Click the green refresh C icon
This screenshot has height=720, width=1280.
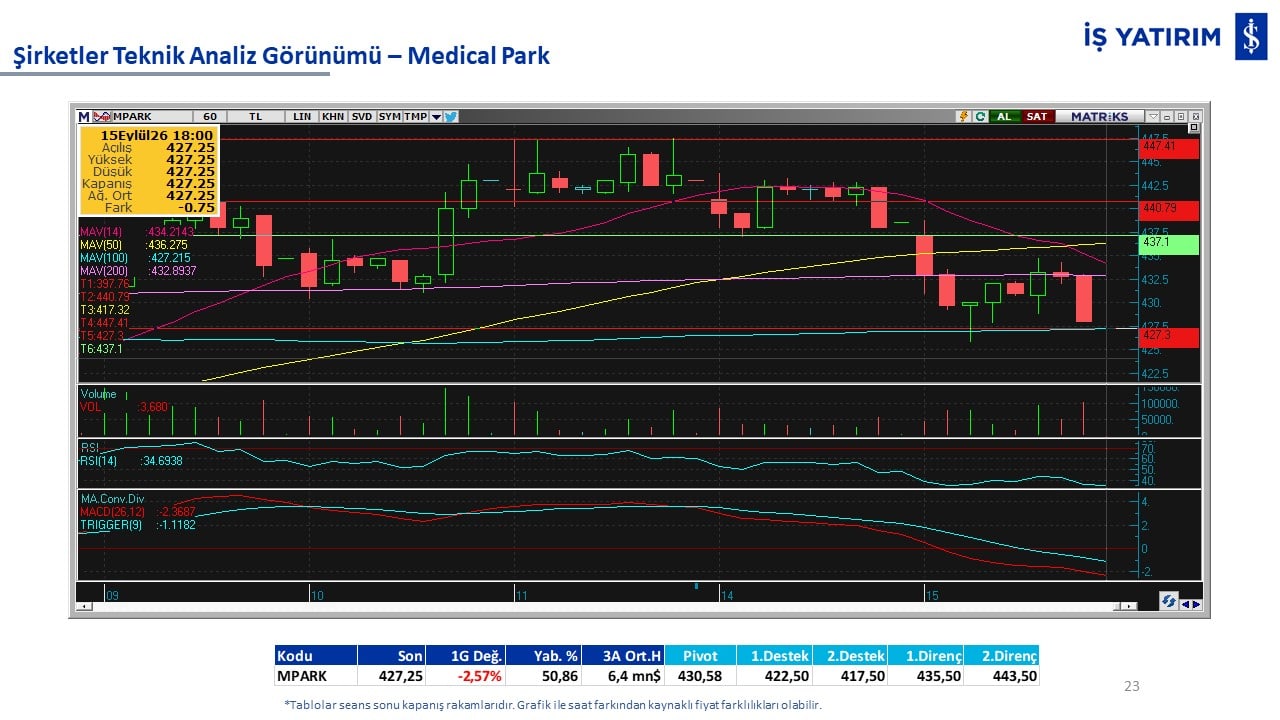pos(980,116)
